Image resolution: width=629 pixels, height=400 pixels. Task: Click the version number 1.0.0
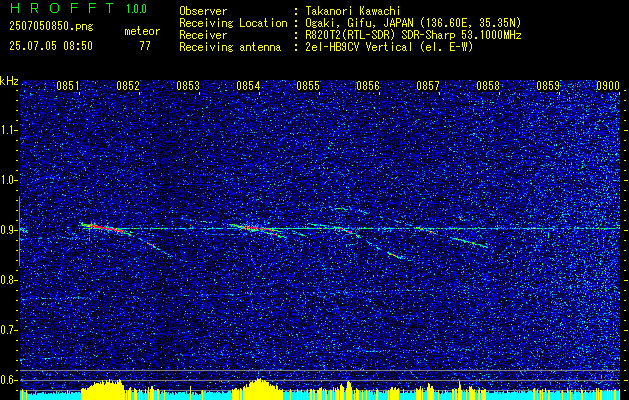[x=136, y=9]
